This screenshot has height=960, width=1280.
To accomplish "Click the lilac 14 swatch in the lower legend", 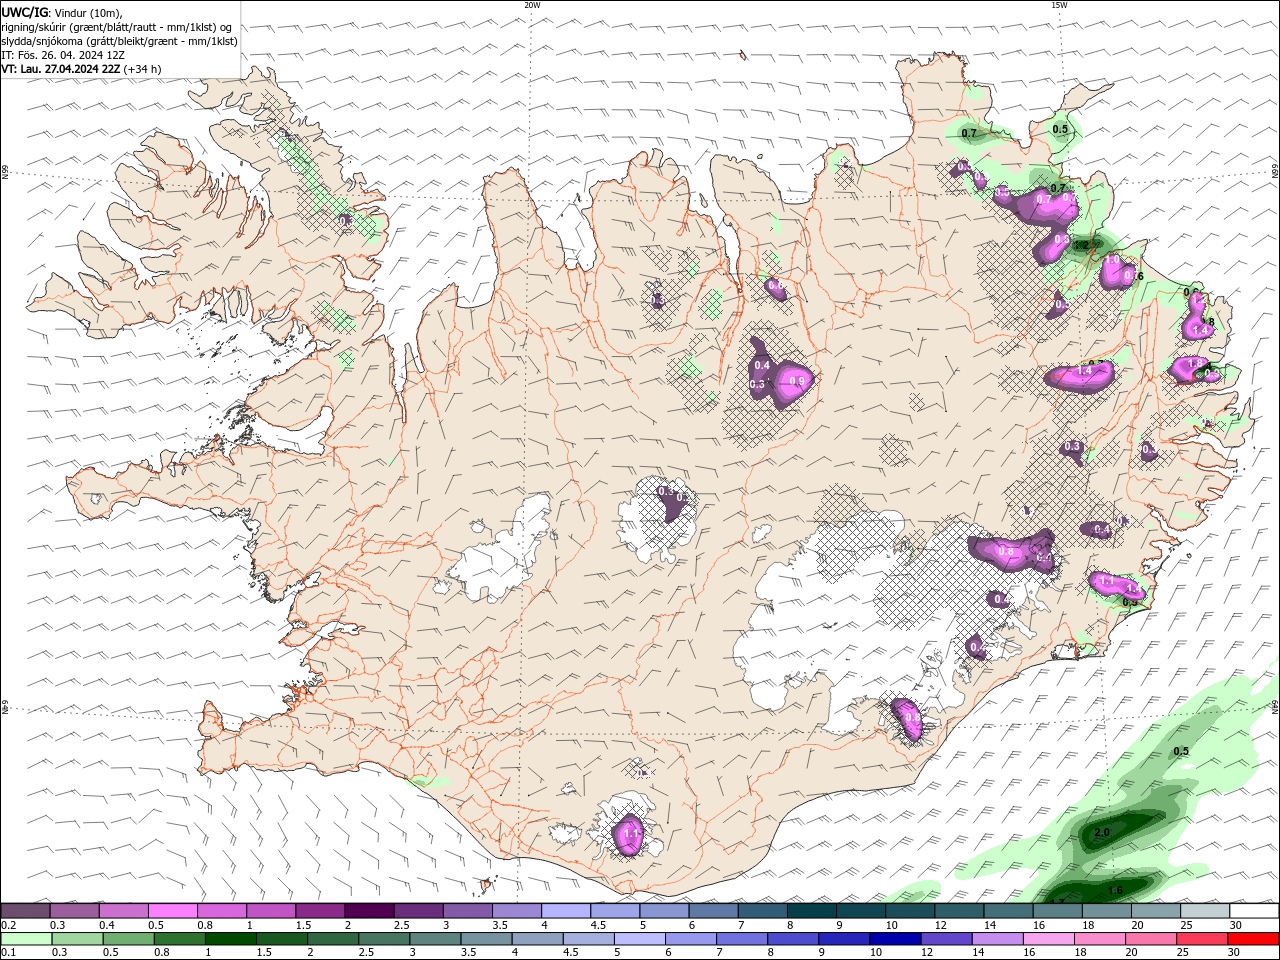I will [997, 939].
